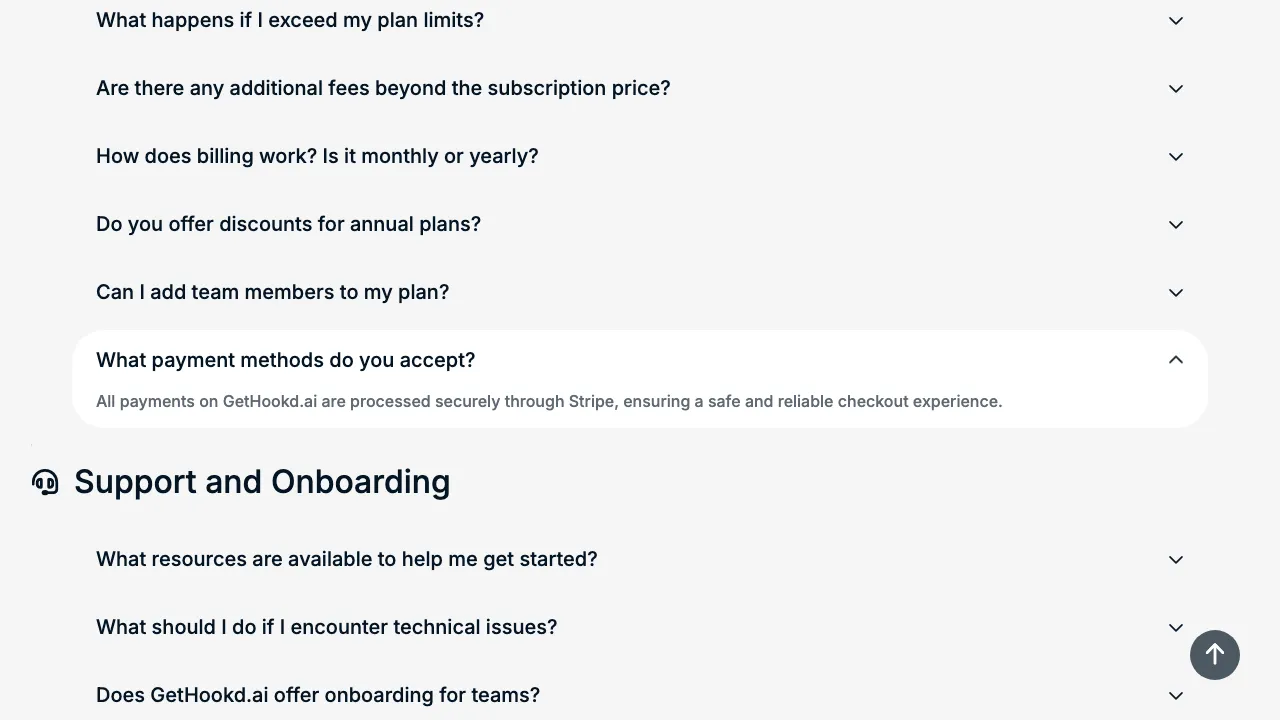
Task: Click "Are there any additional fees" question text
Action: point(383,88)
